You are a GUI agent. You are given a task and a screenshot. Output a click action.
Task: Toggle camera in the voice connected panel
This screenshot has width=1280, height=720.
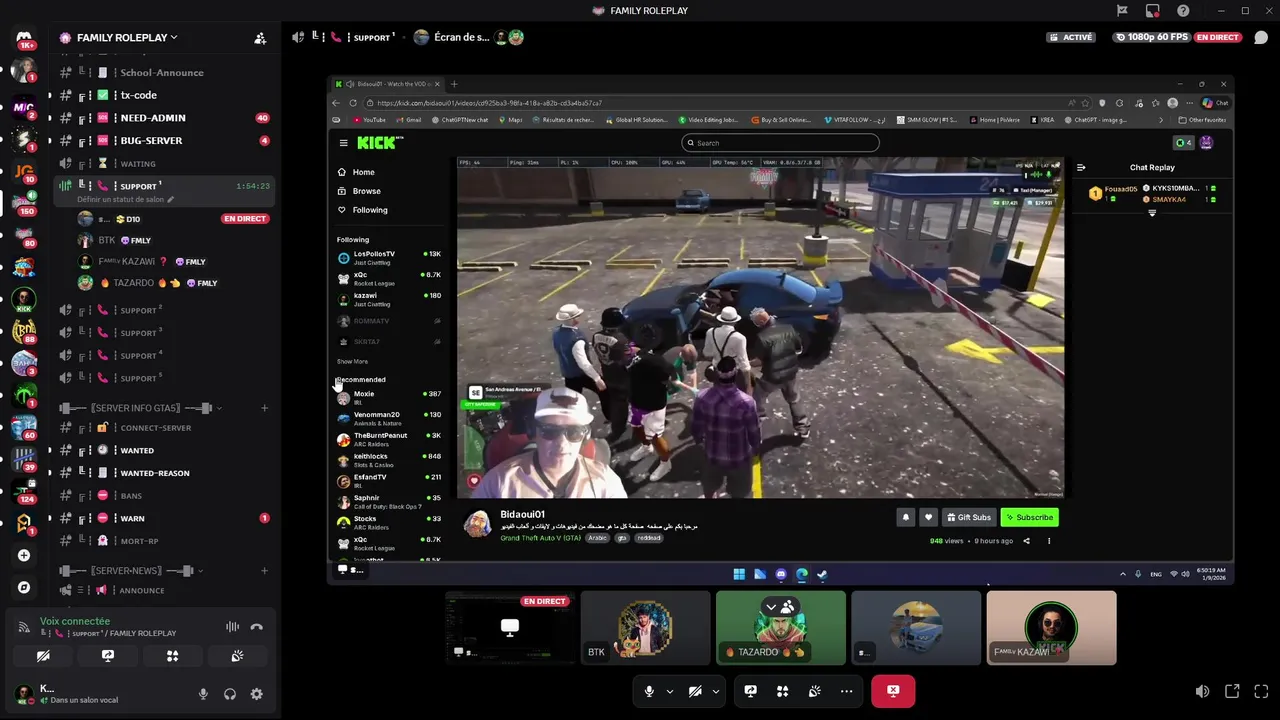[x=43, y=656]
